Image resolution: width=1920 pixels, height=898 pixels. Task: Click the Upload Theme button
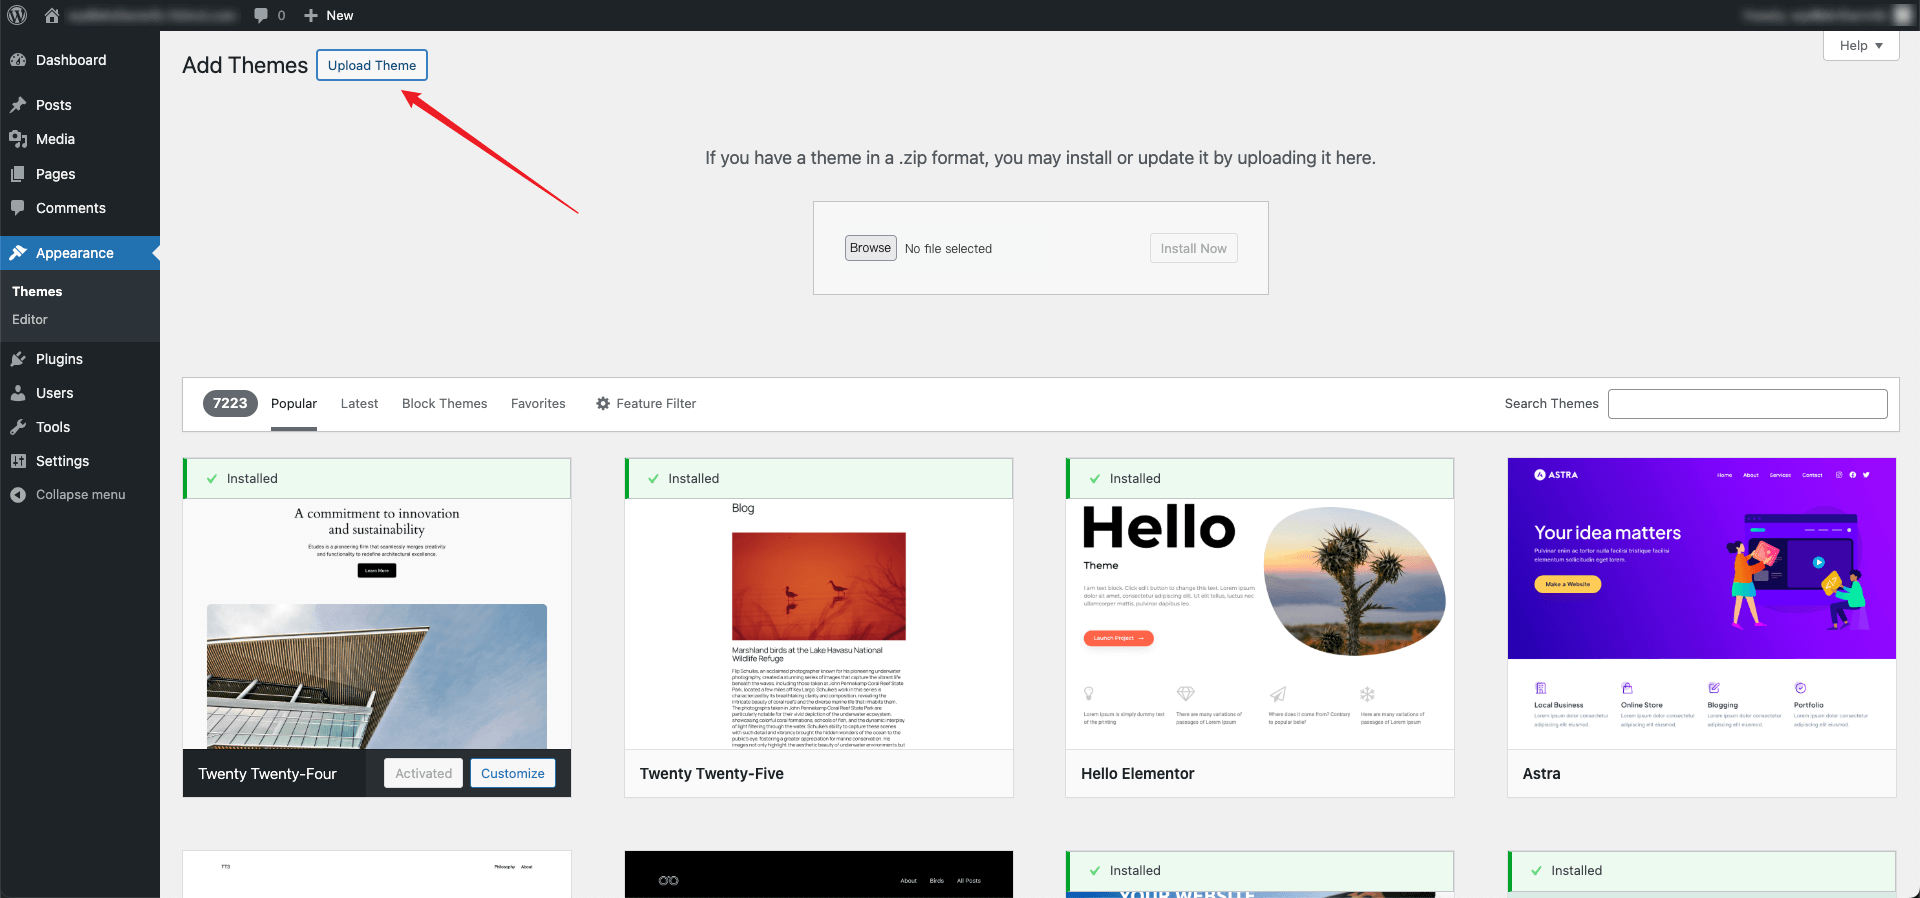coord(372,65)
